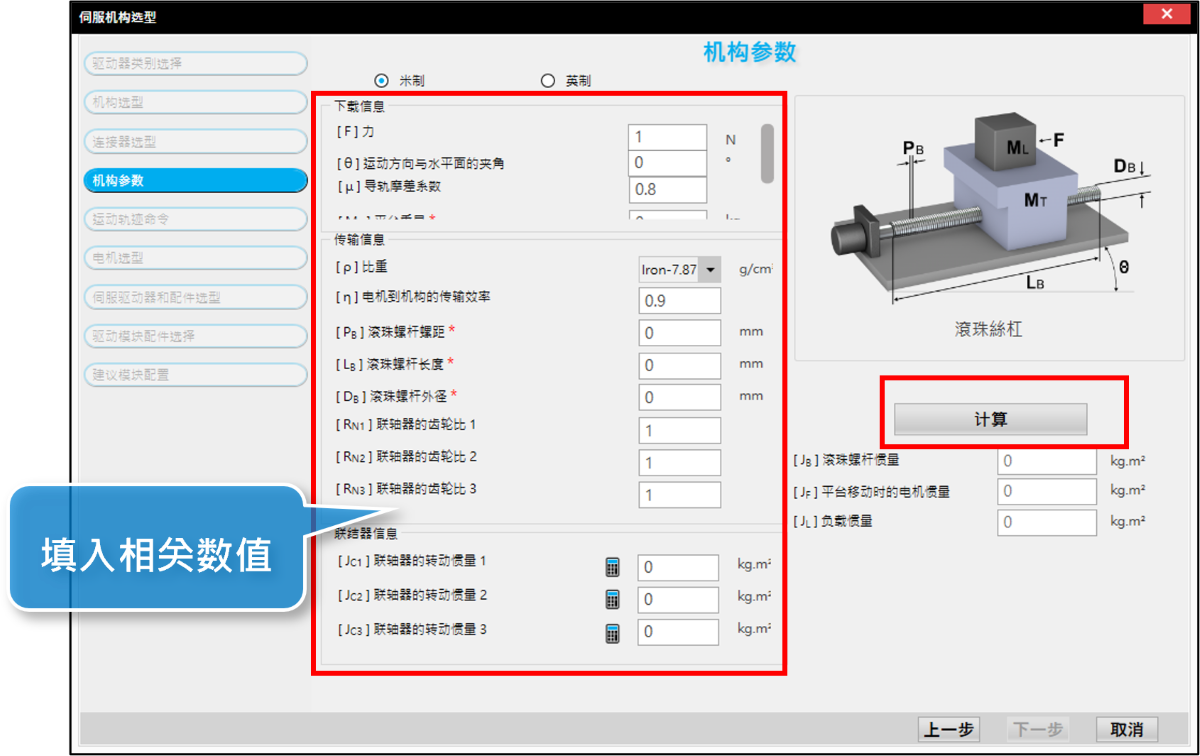Screen dimensions: 1200x756
Task: Click the 传输效率 η input field
Action: coord(679,301)
